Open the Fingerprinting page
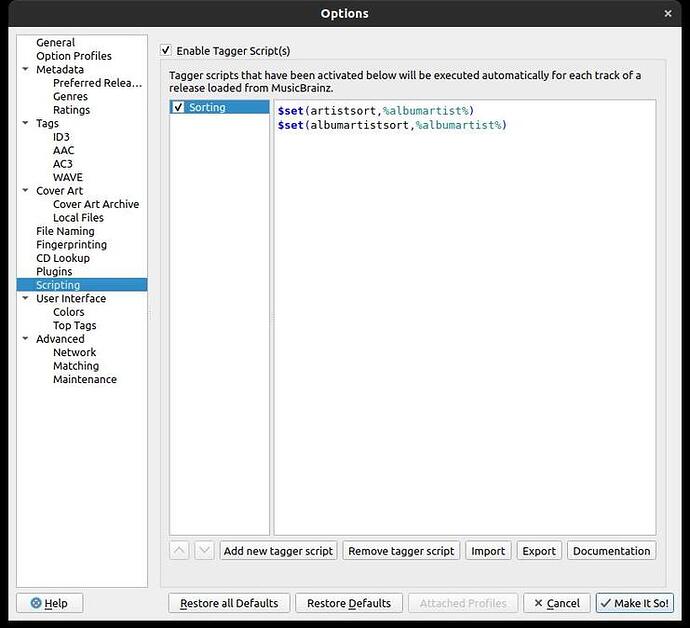 coord(71,244)
